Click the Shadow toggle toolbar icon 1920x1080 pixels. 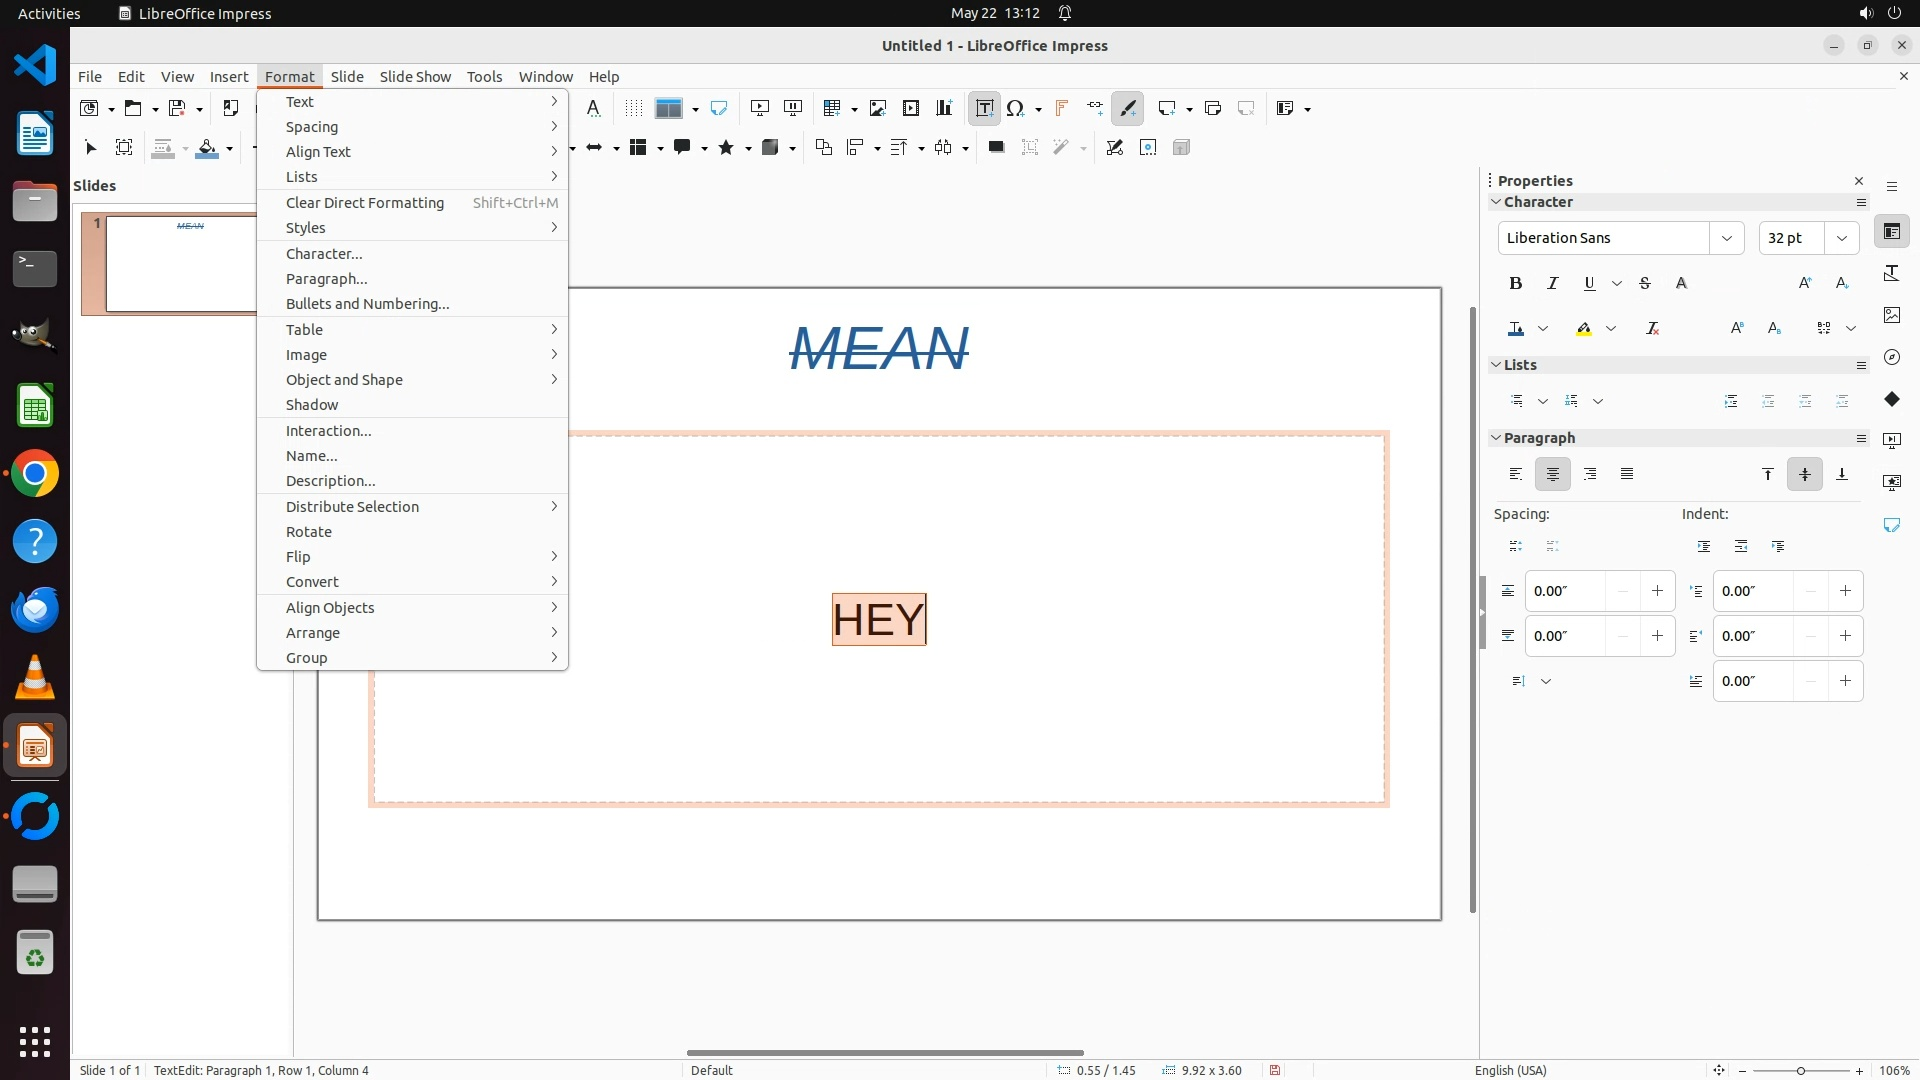pos(996,148)
